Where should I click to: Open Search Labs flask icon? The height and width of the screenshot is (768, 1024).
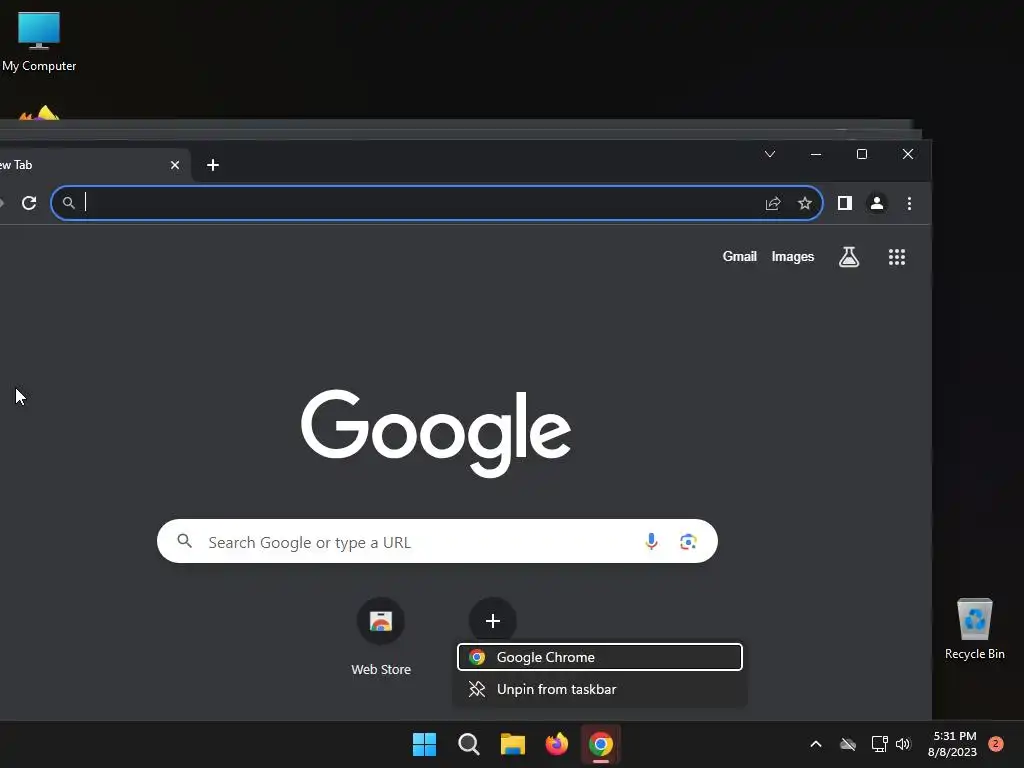(848, 257)
